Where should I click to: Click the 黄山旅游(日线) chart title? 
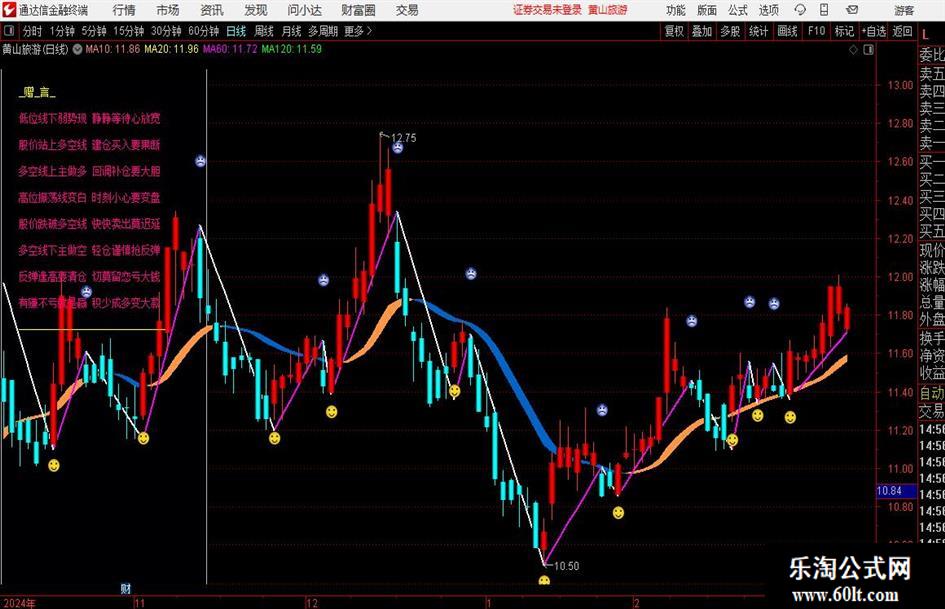click(35, 49)
